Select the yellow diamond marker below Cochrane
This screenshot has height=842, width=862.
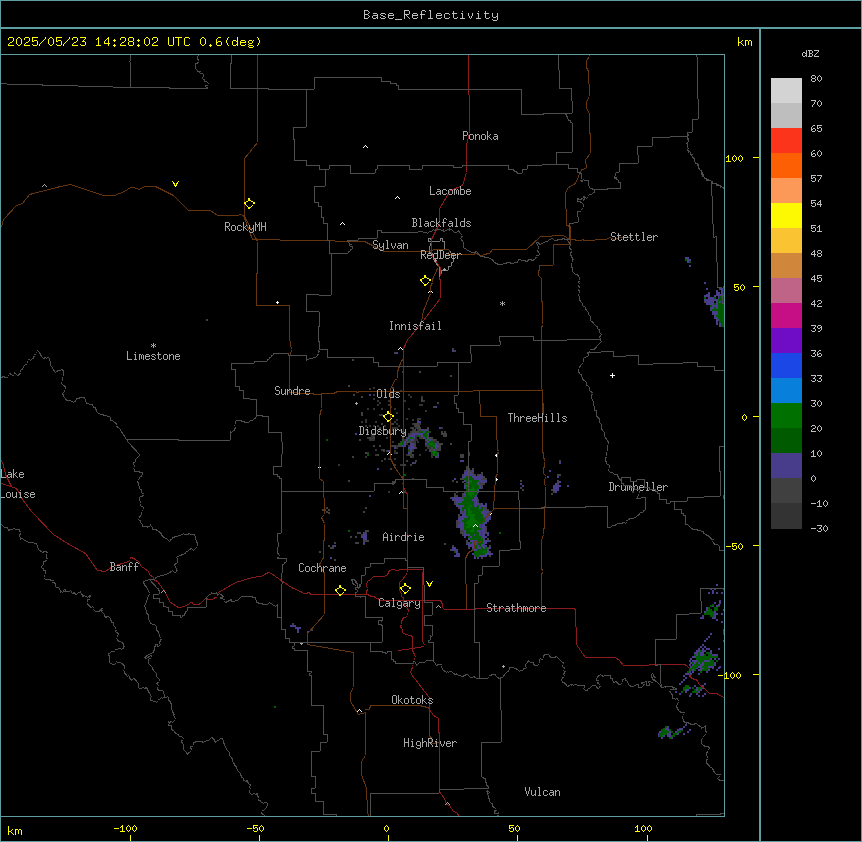click(x=340, y=590)
